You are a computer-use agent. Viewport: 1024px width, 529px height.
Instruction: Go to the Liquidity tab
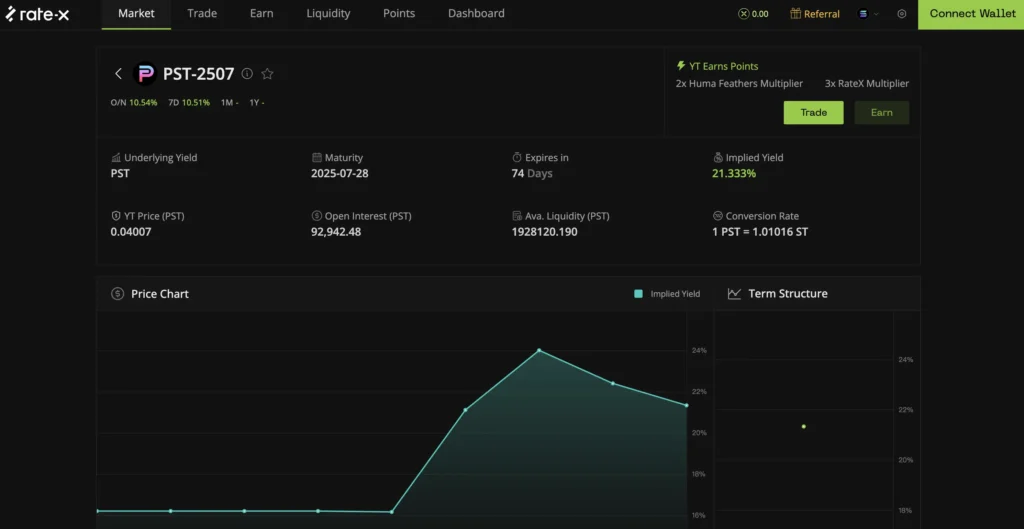(x=328, y=14)
